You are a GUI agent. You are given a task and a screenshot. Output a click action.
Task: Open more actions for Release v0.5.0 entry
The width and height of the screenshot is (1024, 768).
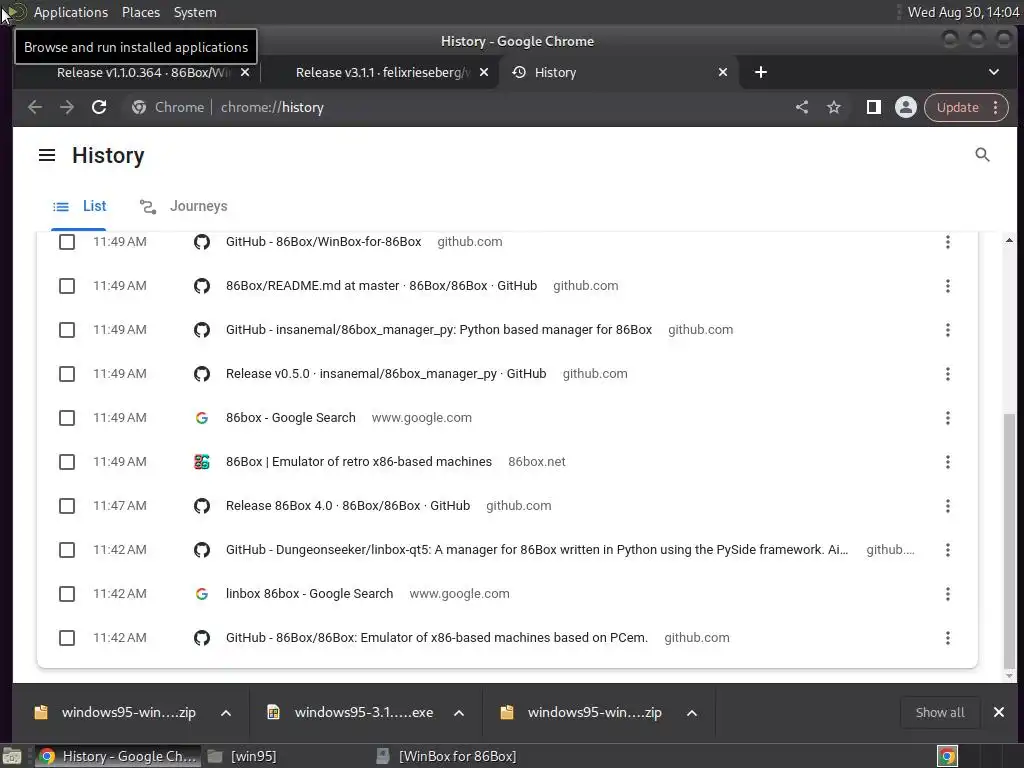pos(948,374)
